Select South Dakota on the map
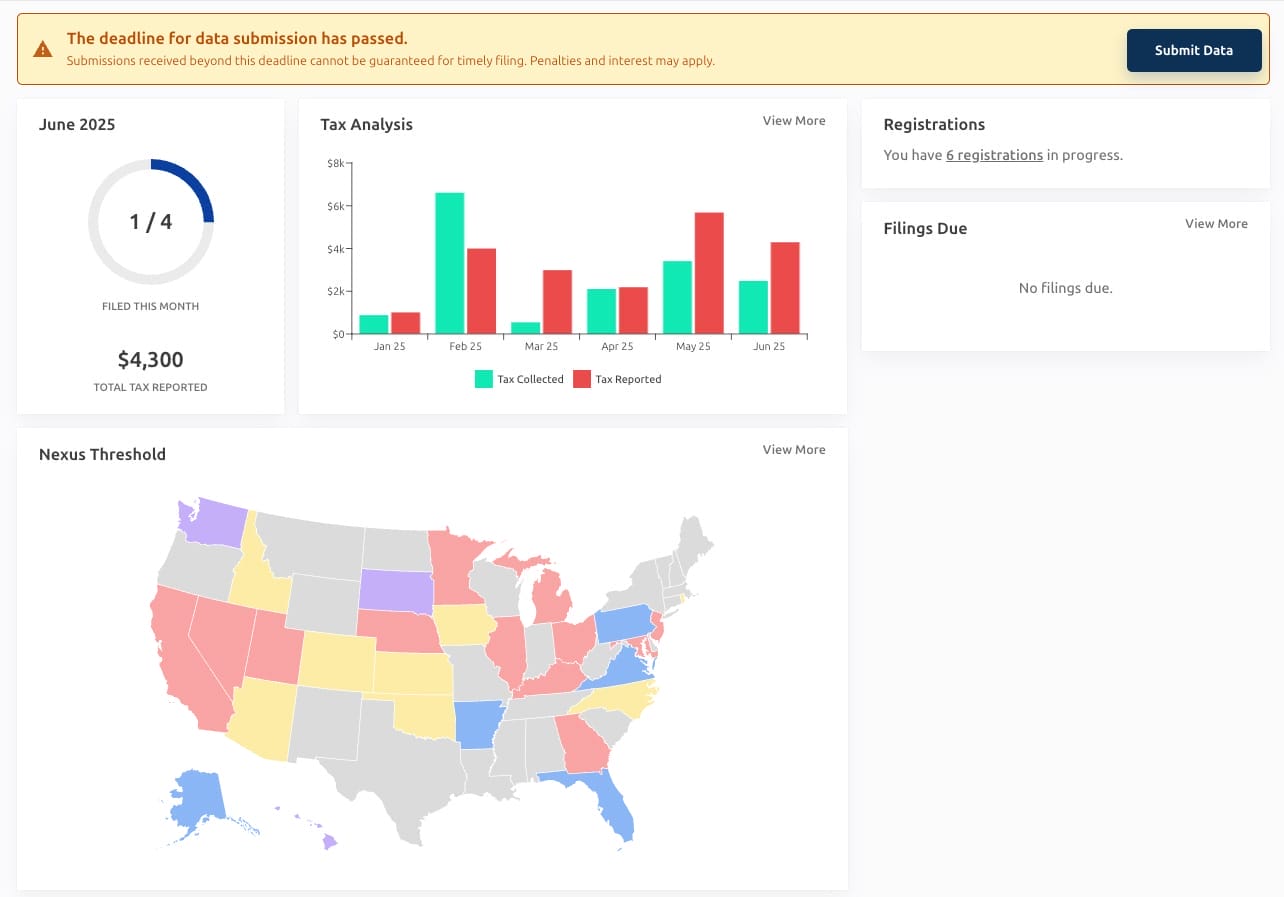Viewport: 1284px width, 897px height. 395,591
